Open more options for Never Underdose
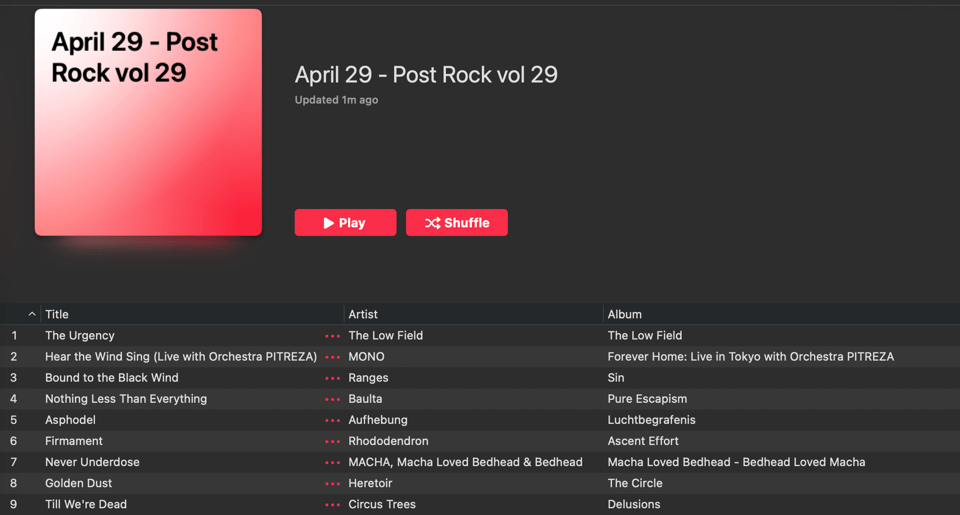The image size is (960, 515). tap(332, 462)
